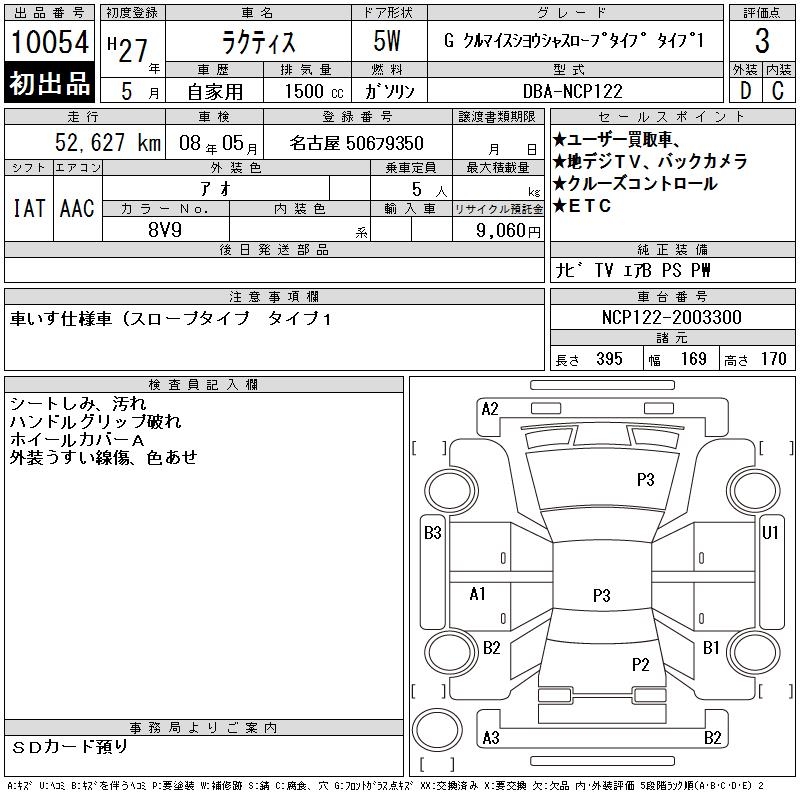Viewport: 800px width, 800px height.
Task: Click damage mark P2 on rear hatch
Action: (x=640, y=664)
